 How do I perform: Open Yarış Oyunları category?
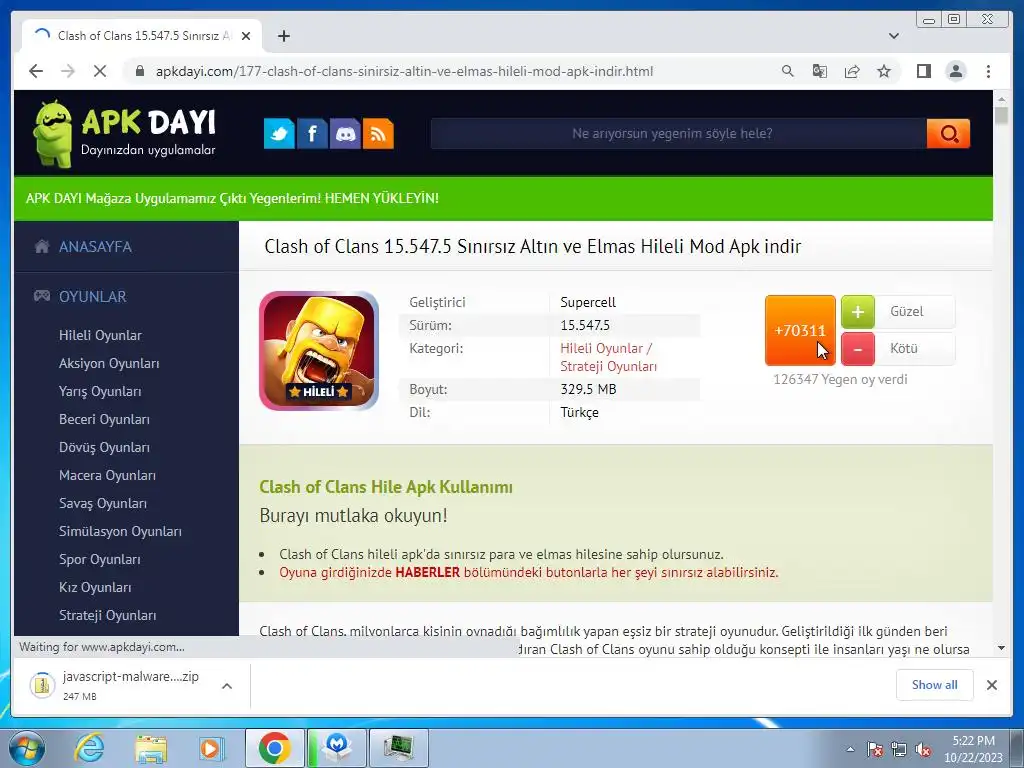point(100,391)
